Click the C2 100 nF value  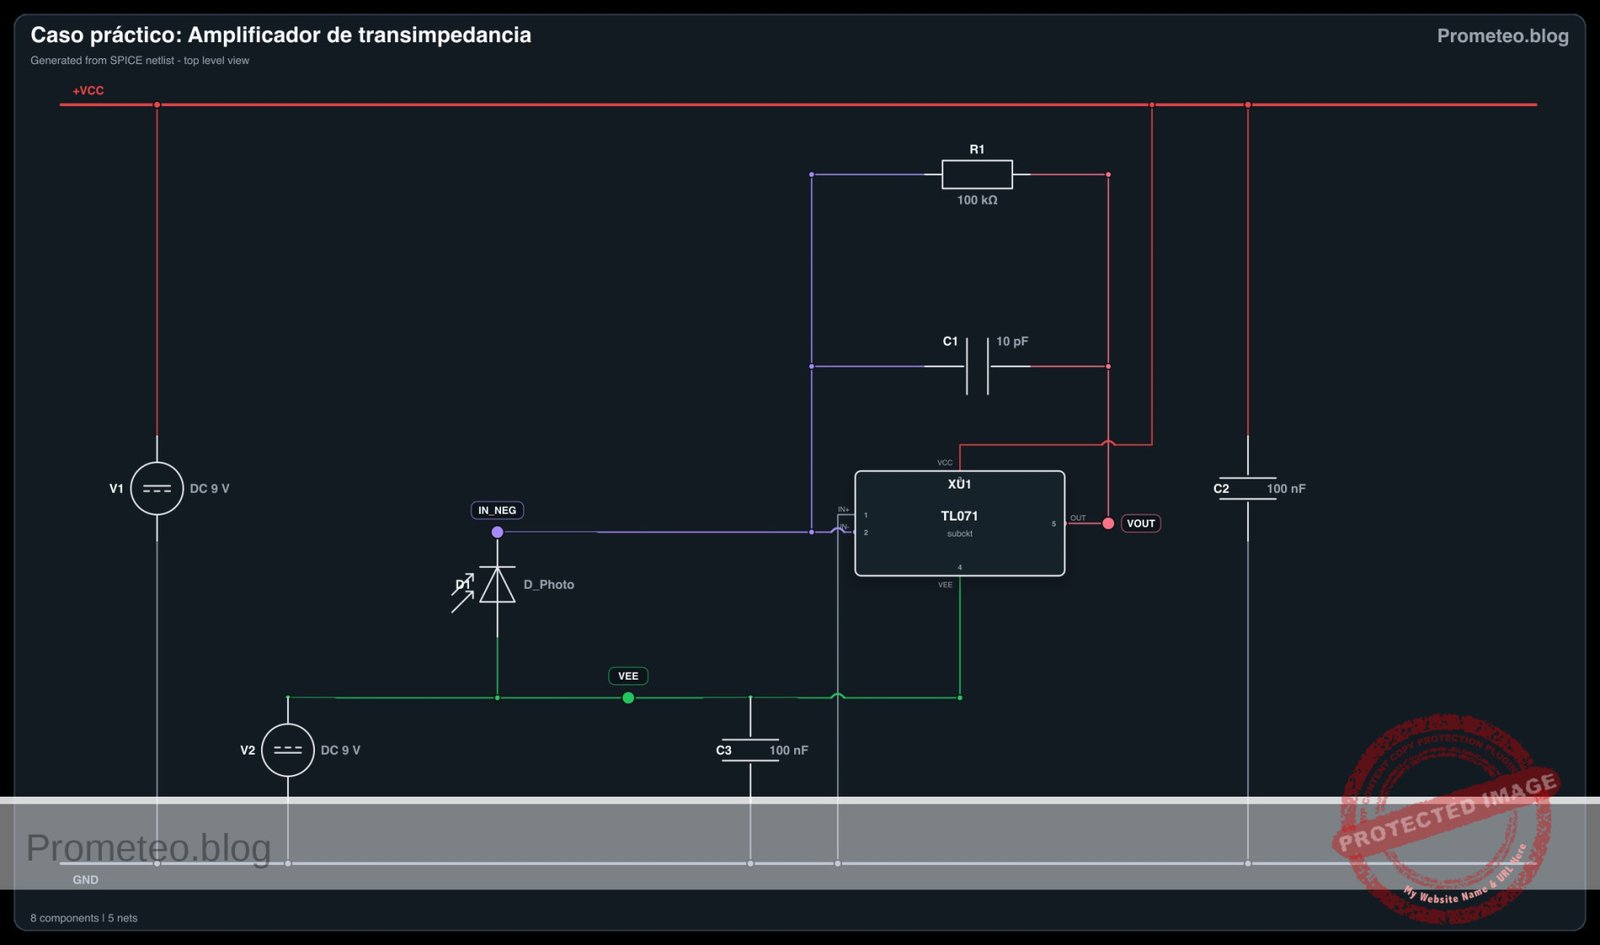pyautogui.click(x=1286, y=489)
